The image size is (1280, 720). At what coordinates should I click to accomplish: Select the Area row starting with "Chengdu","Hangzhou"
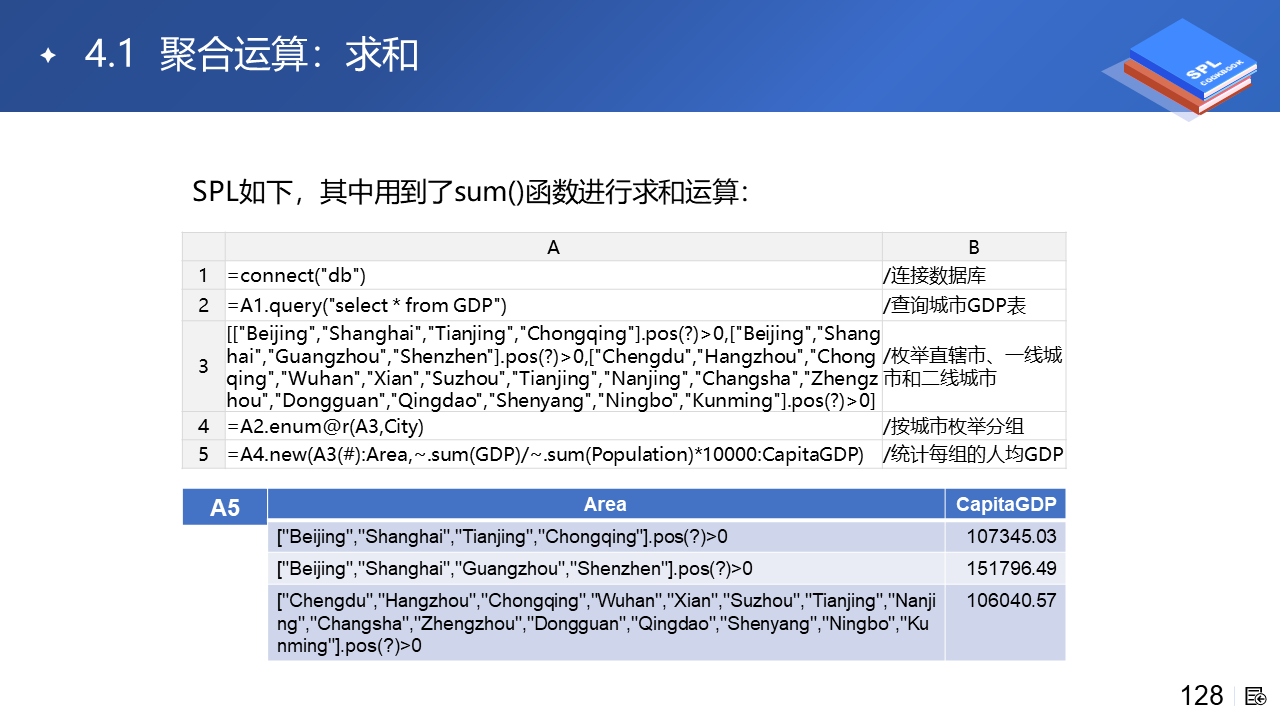tap(606, 623)
